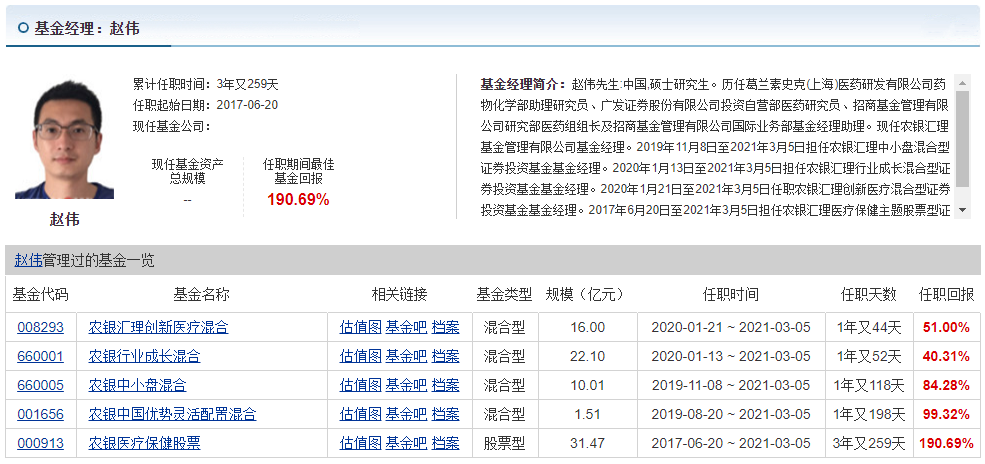Viewport: 985px width, 464px height.
Task: Click 估值图 for 农银医疗保健股票
Action: (x=361, y=443)
